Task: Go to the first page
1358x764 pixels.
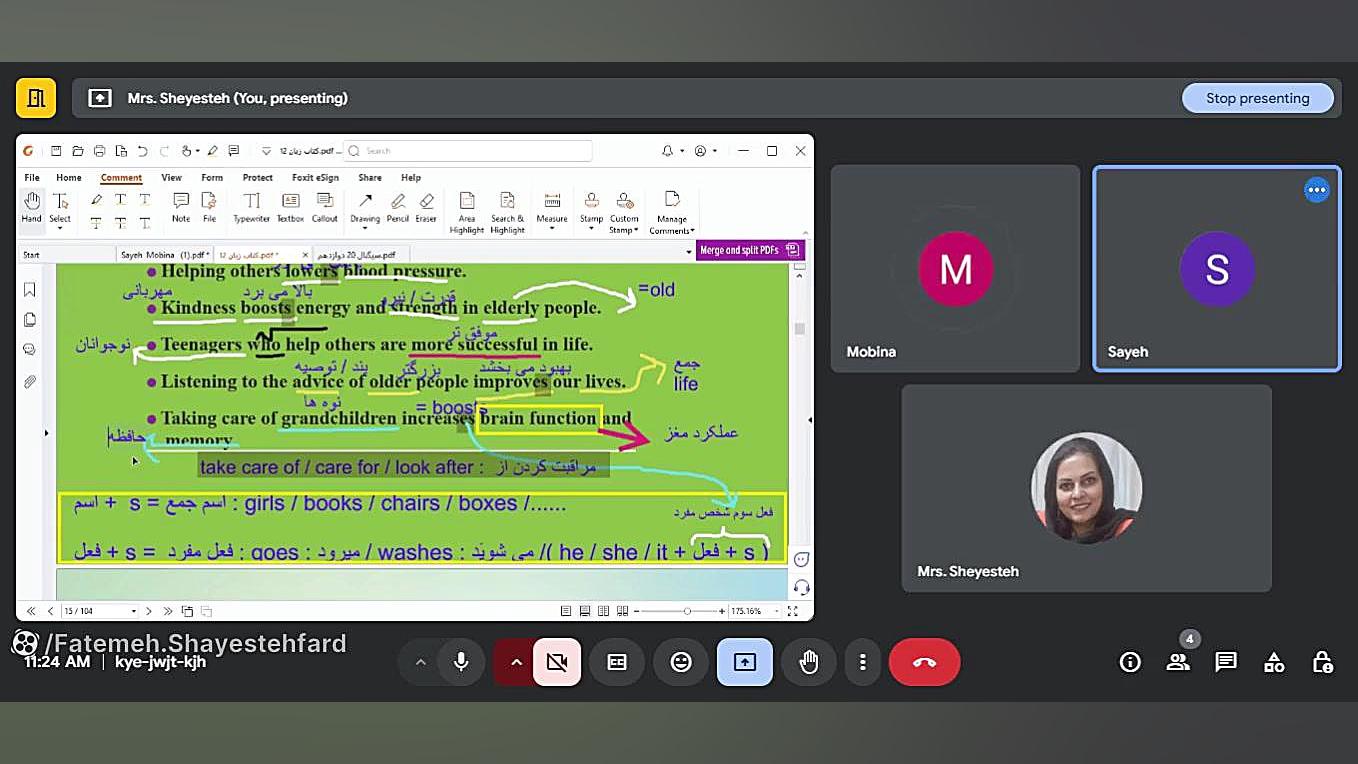Action: [x=31, y=611]
